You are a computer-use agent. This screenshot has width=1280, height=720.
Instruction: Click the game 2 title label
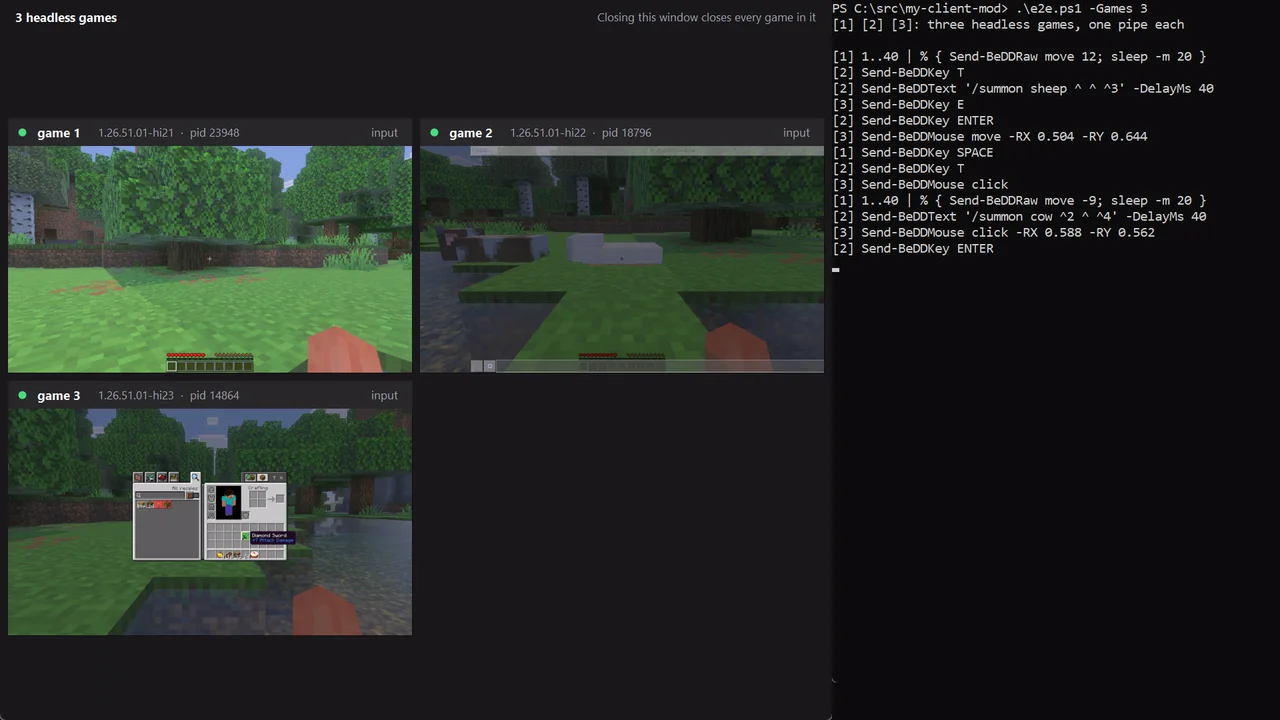tap(470, 132)
